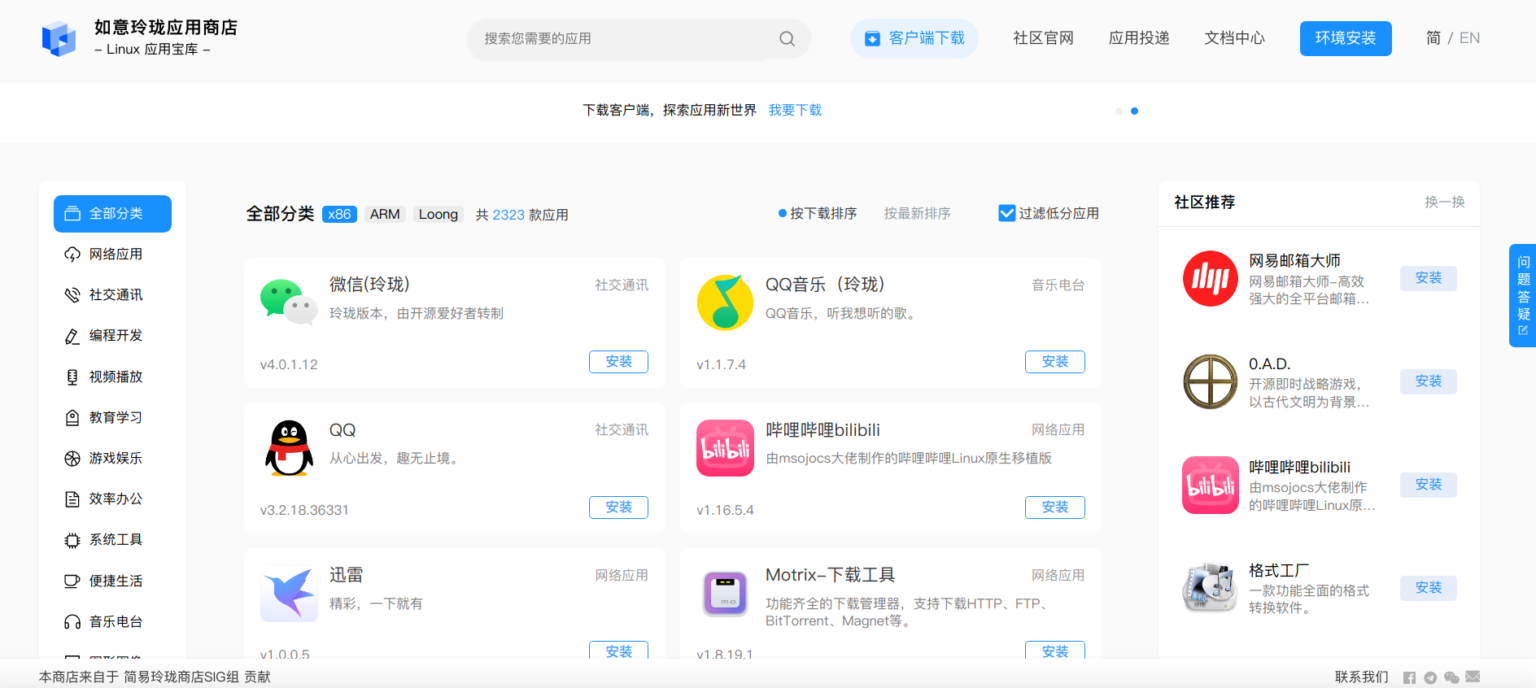Viewport: 1536px width, 688px height.
Task: Select the ARM architecture filter
Action: click(x=385, y=213)
